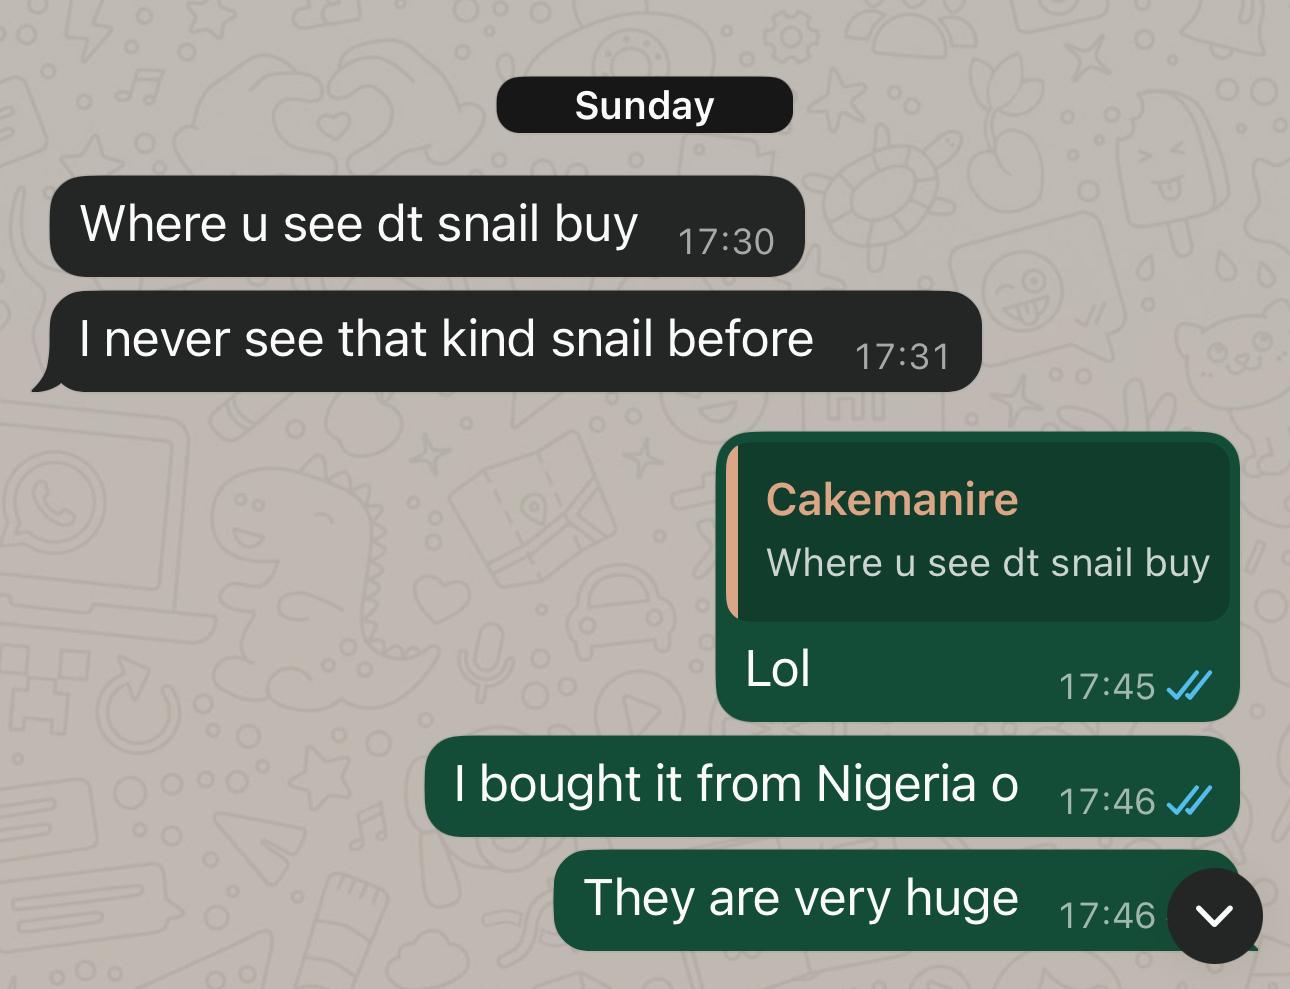Click blue read ticks on Lol message
The height and width of the screenshot is (989, 1290).
(x=1189, y=686)
